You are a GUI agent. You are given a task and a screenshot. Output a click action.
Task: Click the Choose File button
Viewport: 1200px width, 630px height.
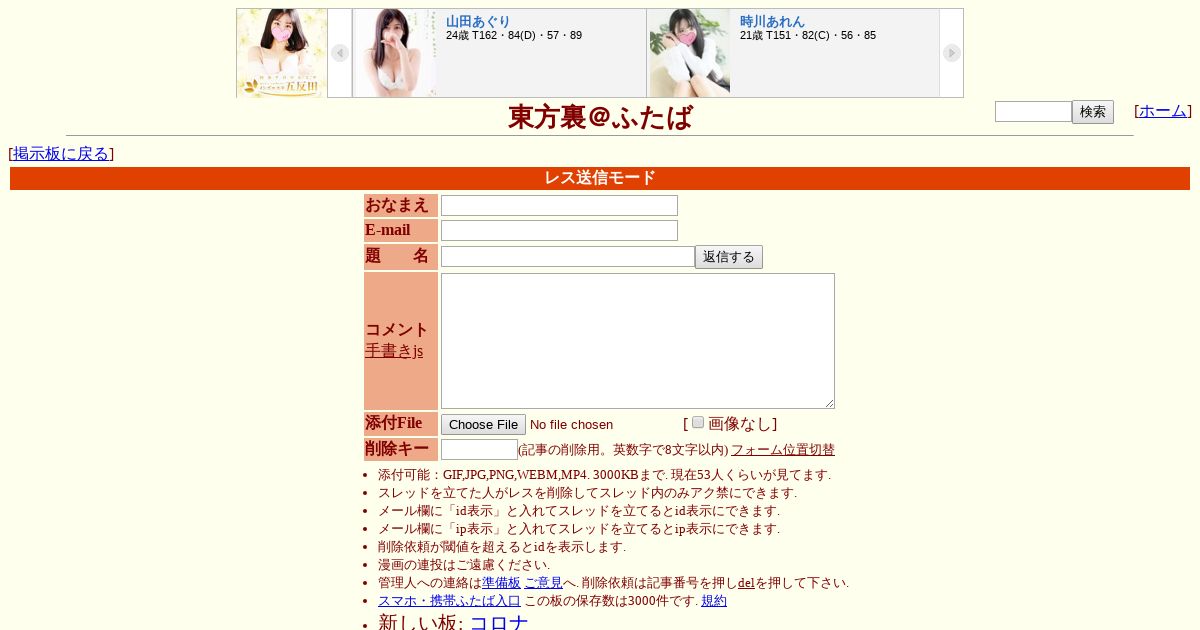point(483,425)
